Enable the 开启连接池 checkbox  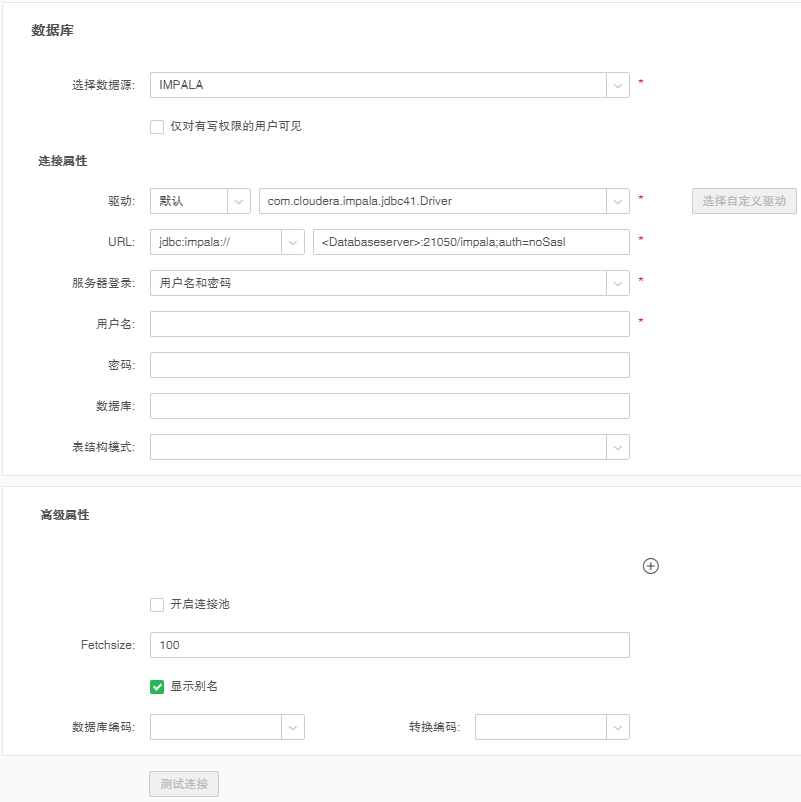pos(157,604)
